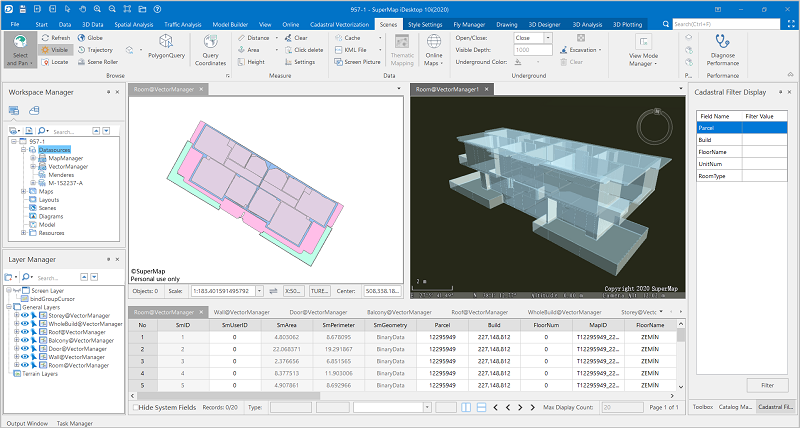The width and height of the screenshot is (800, 428).
Task: Click Clear in the Measure group
Action: pos(296,38)
